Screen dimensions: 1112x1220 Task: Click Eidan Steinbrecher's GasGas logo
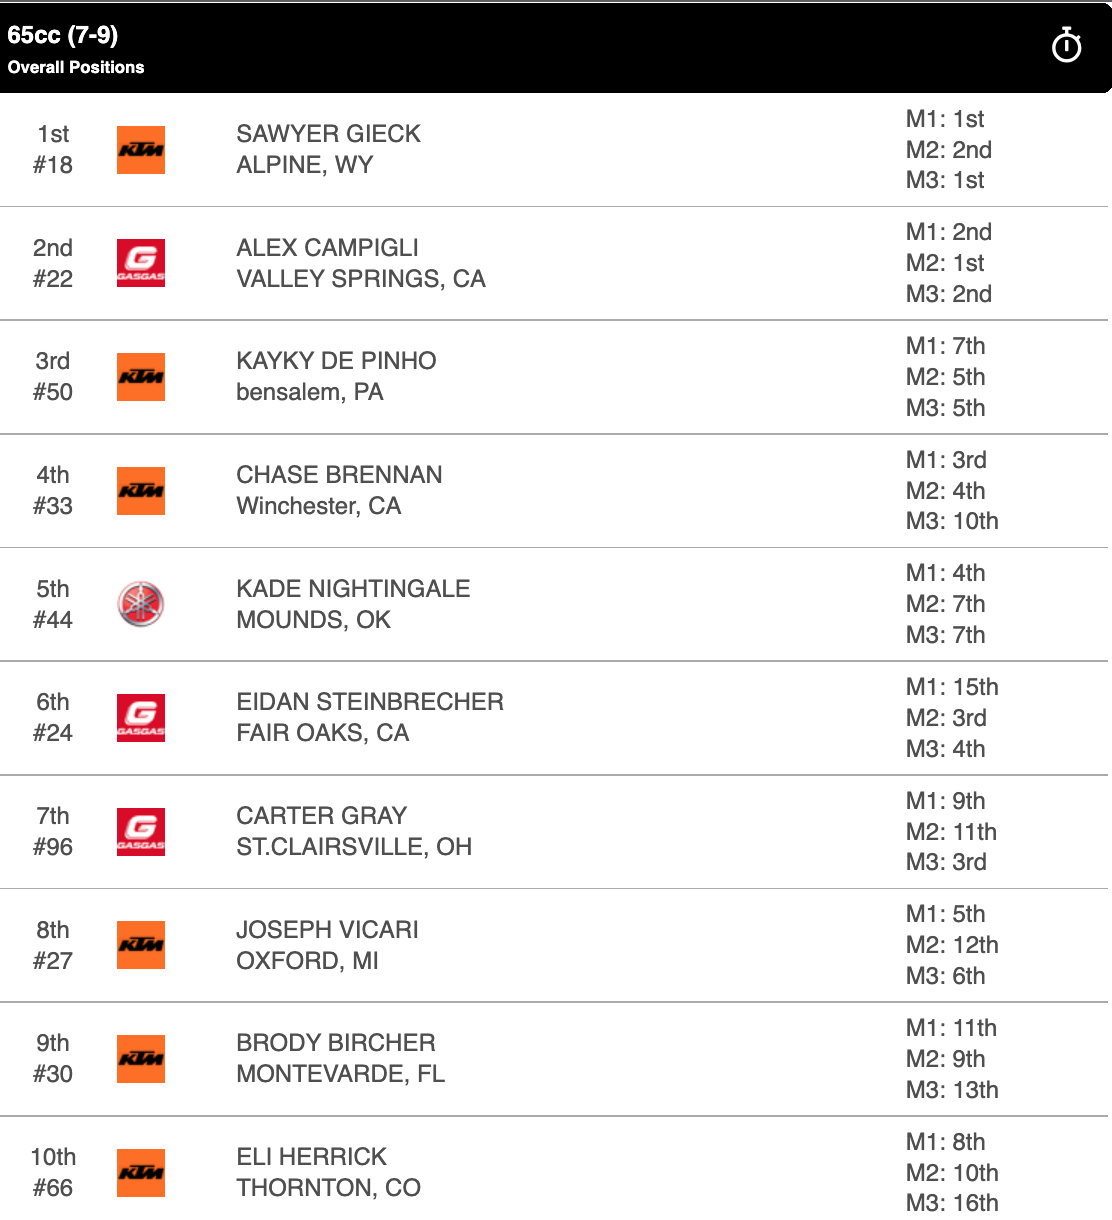coord(141,718)
